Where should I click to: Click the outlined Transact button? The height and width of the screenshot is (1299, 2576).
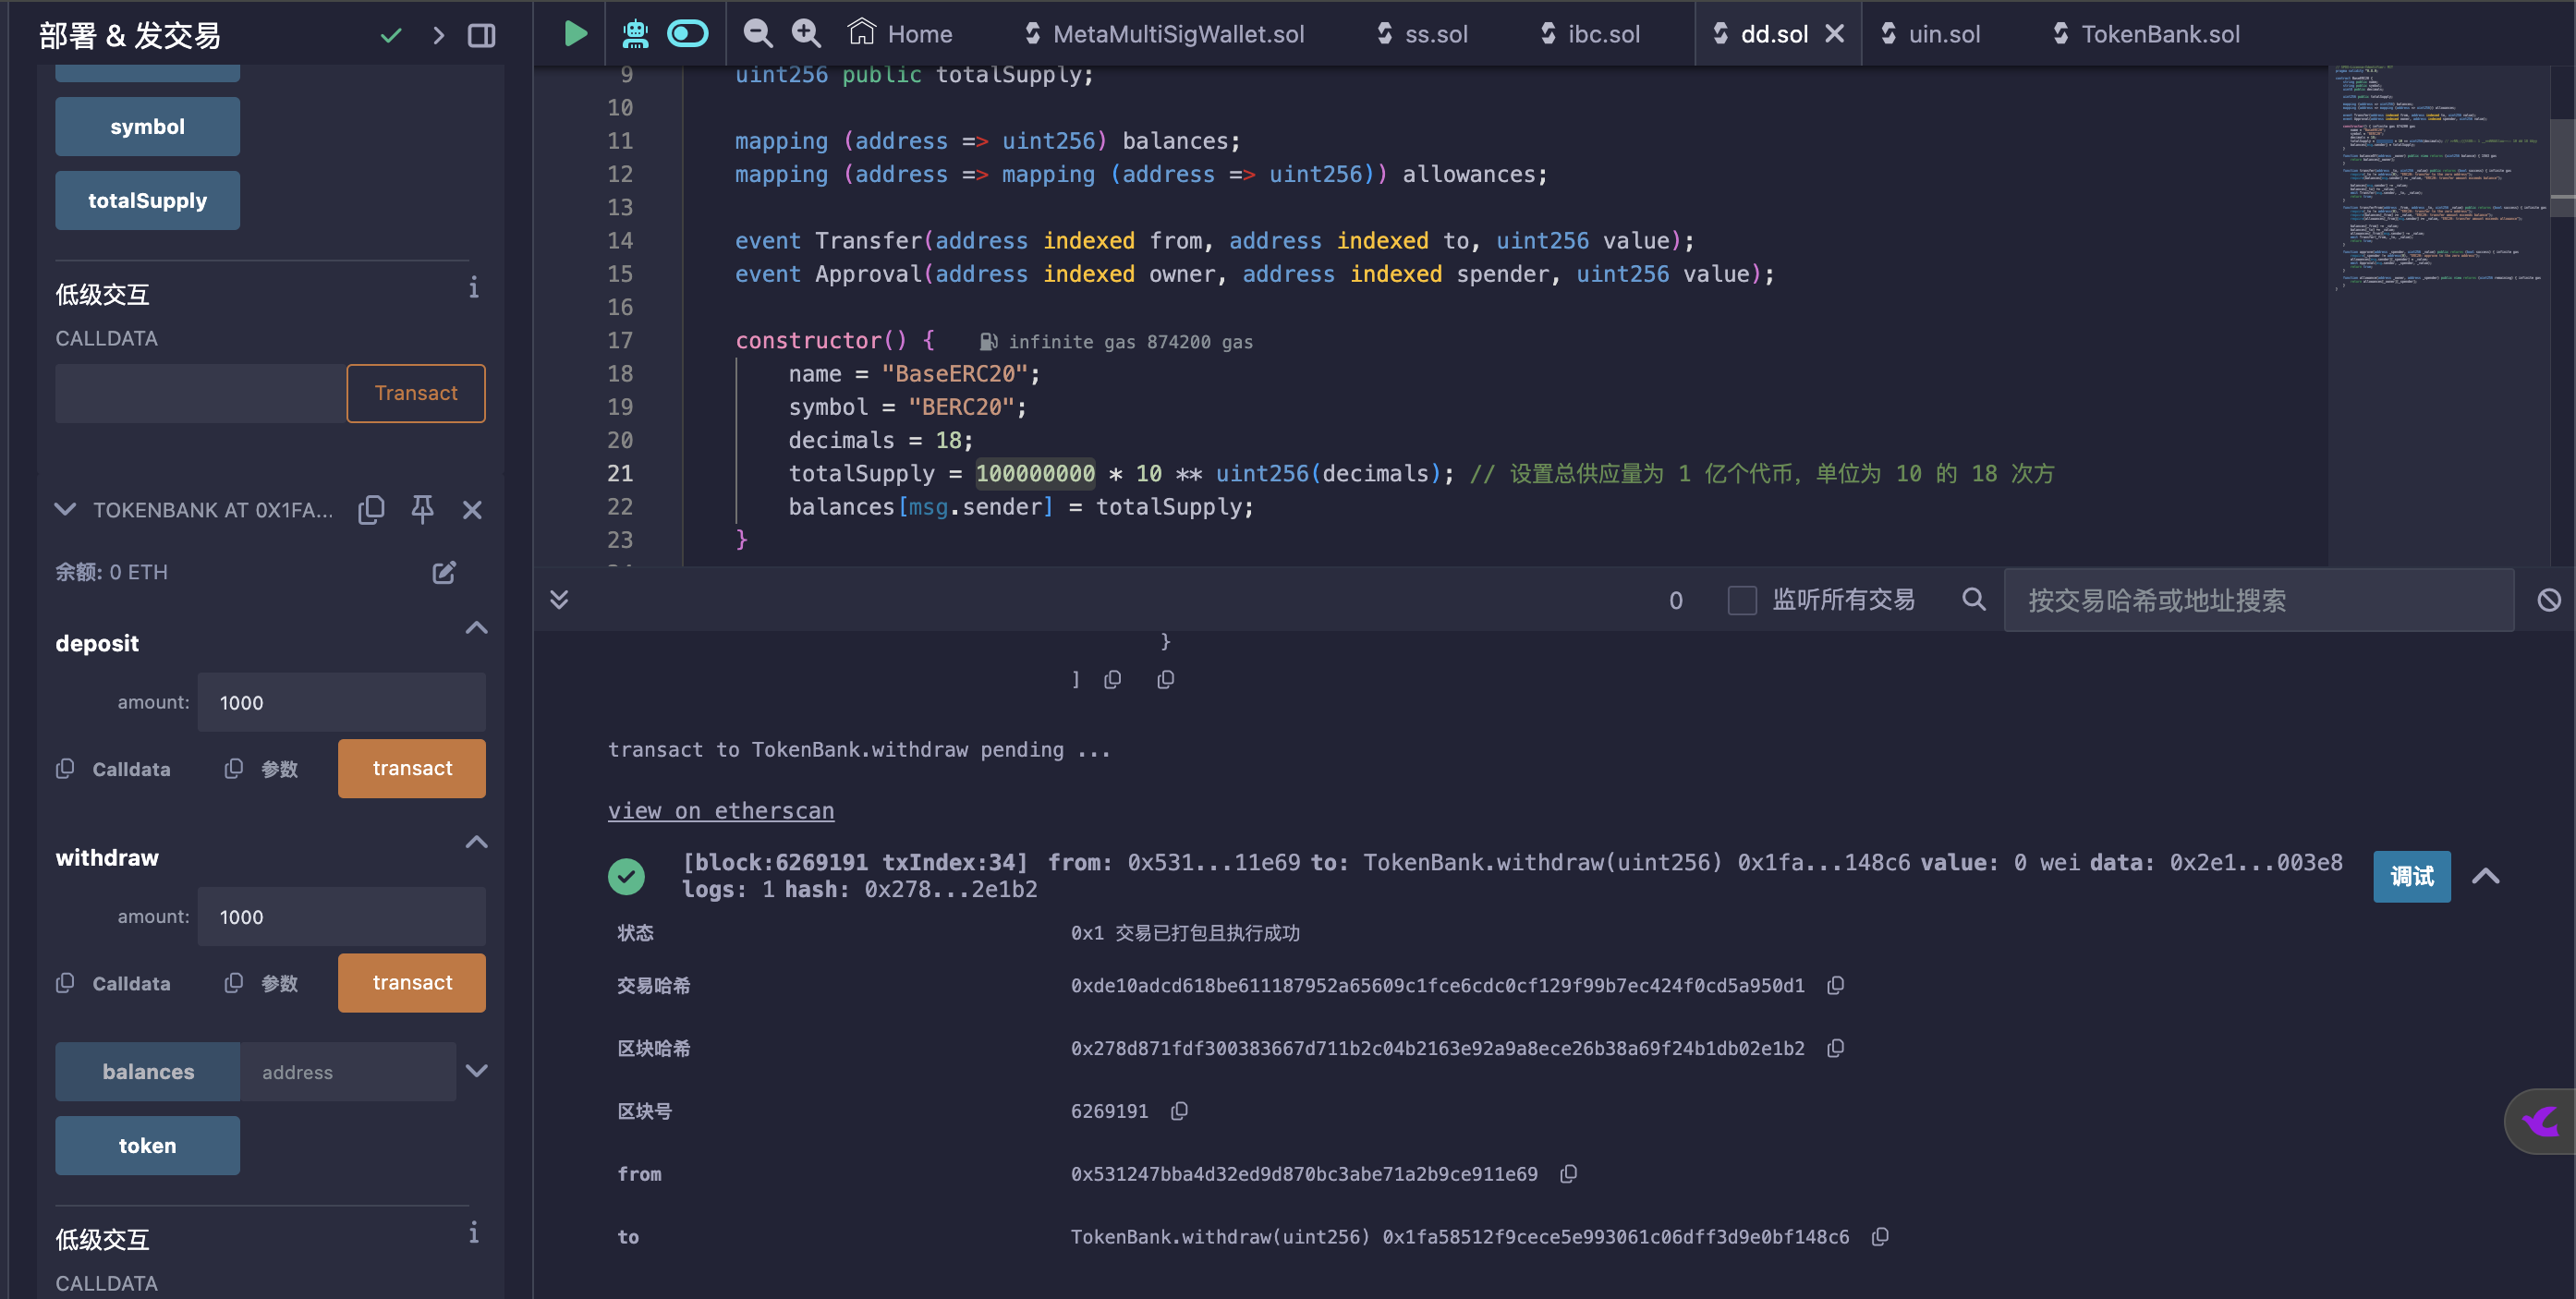(x=416, y=393)
